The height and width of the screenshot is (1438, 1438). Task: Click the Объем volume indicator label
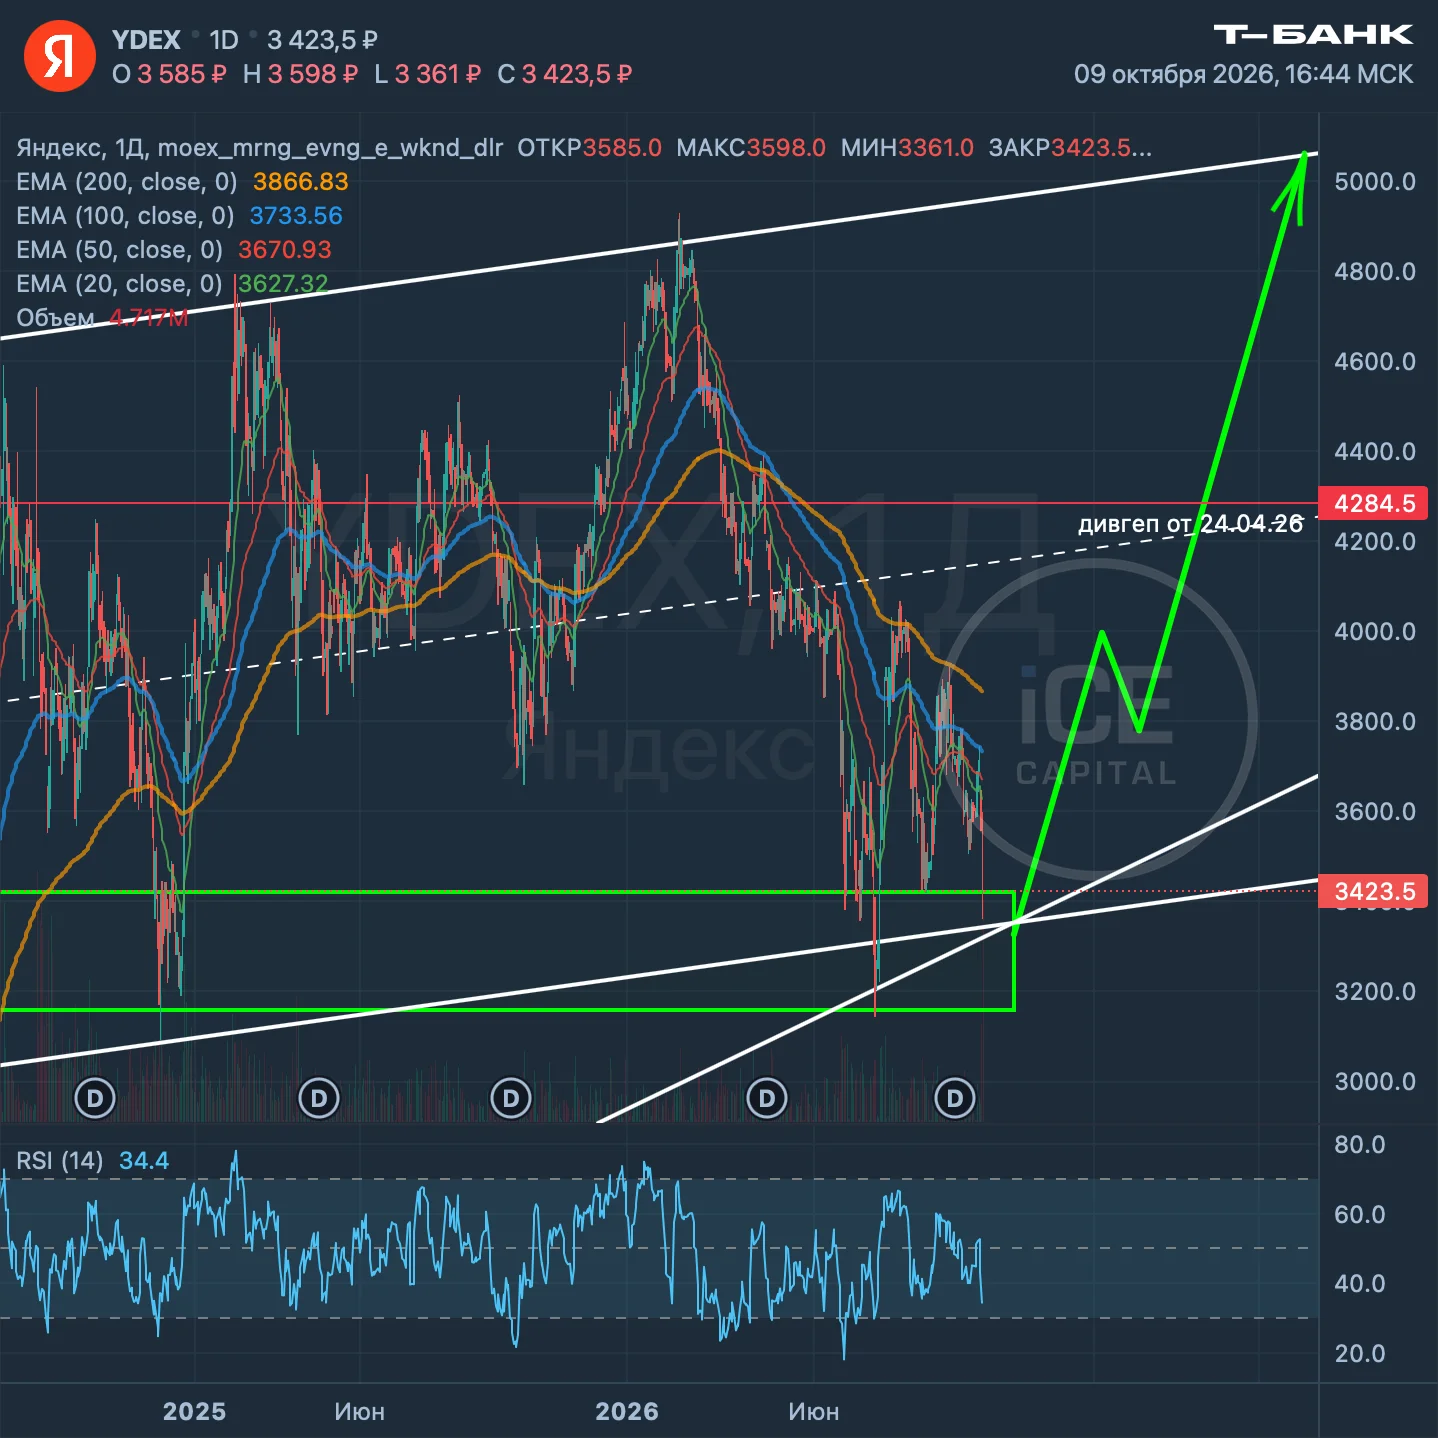click(x=55, y=318)
